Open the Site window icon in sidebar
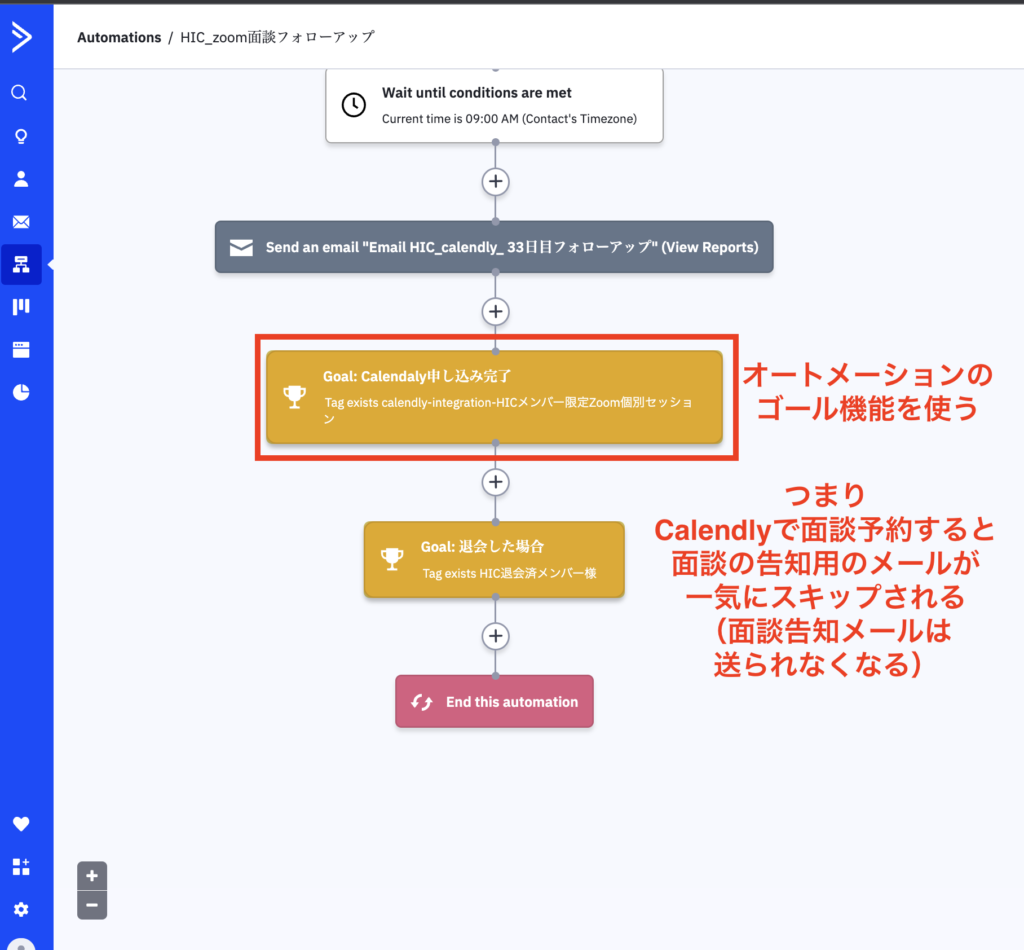 pos(21,349)
